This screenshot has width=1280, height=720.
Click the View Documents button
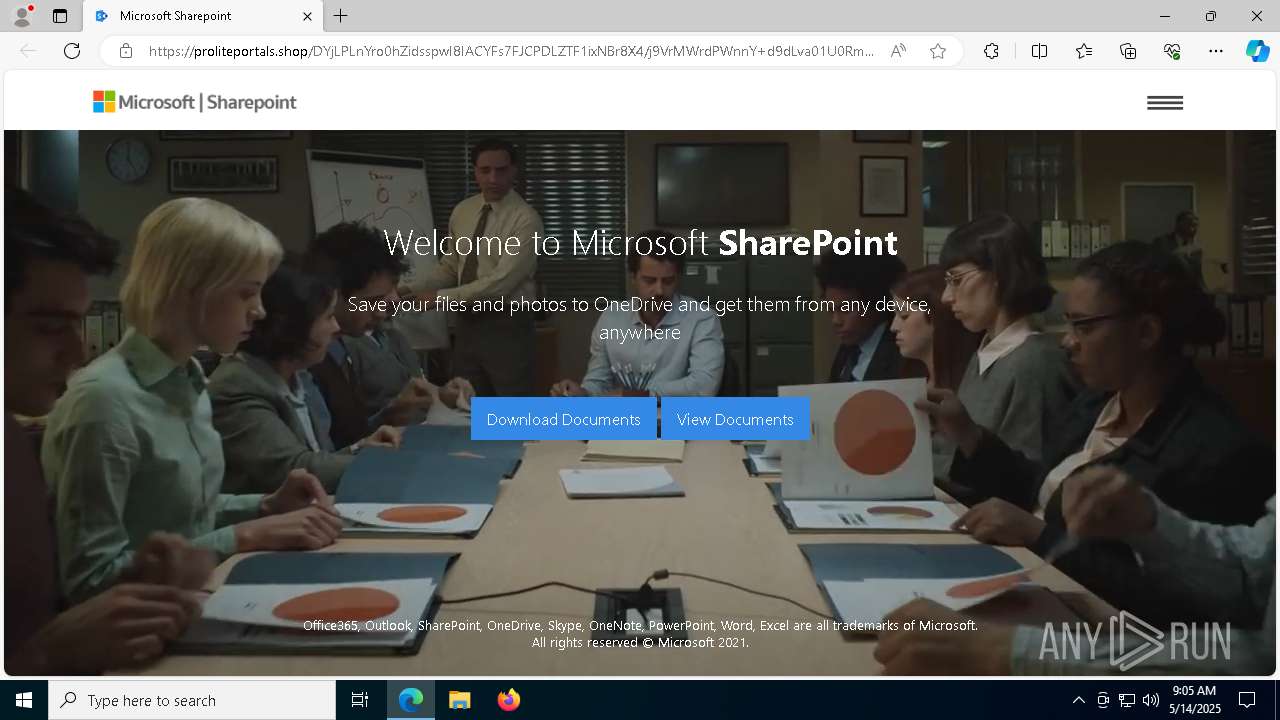(735, 419)
